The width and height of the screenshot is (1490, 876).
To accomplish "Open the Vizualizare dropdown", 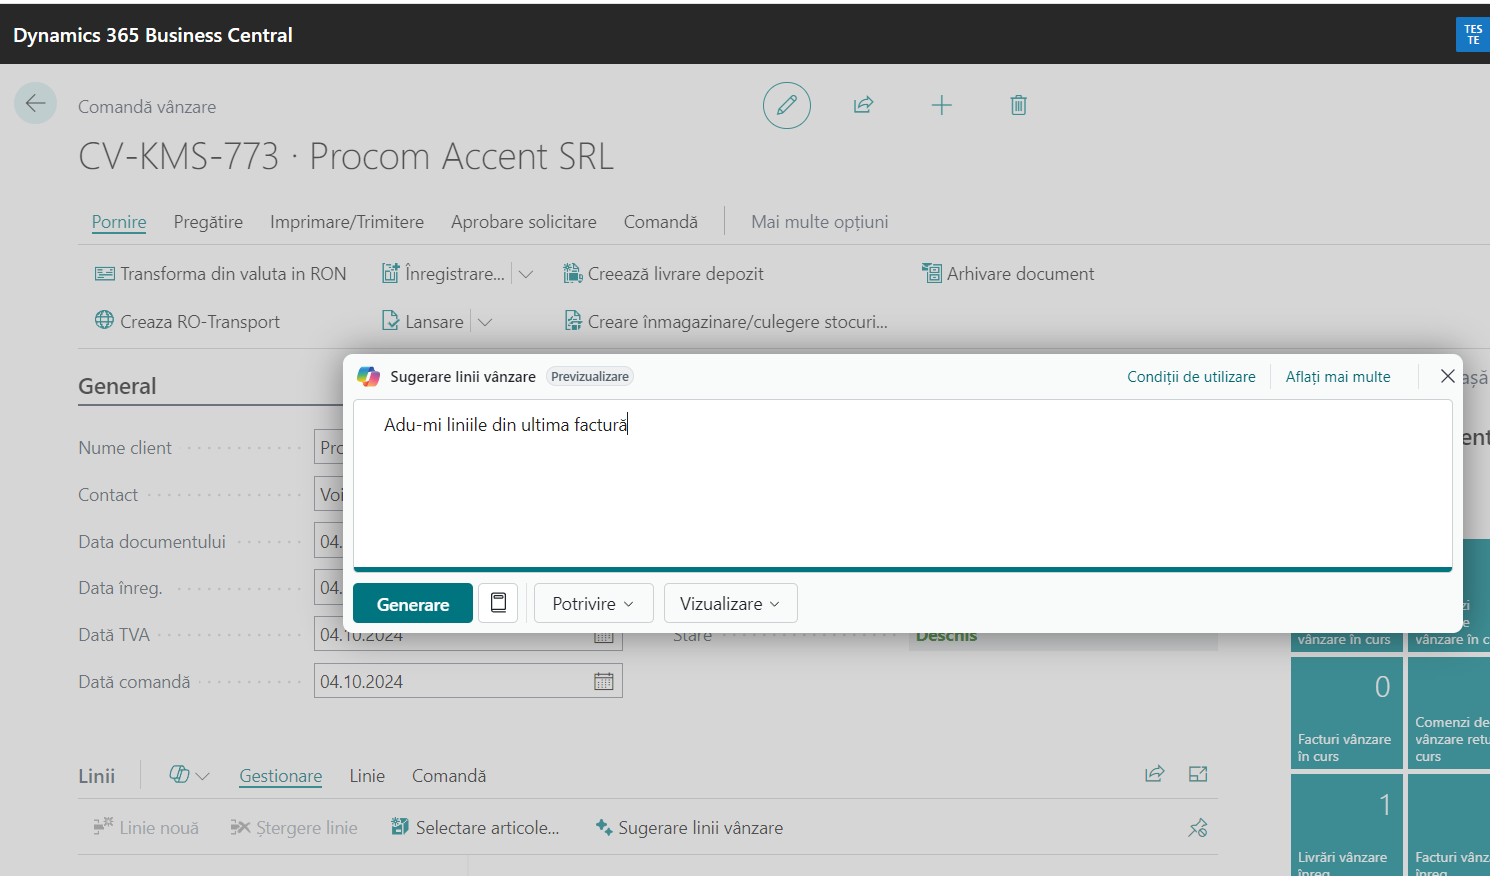I will (x=730, y=604).
